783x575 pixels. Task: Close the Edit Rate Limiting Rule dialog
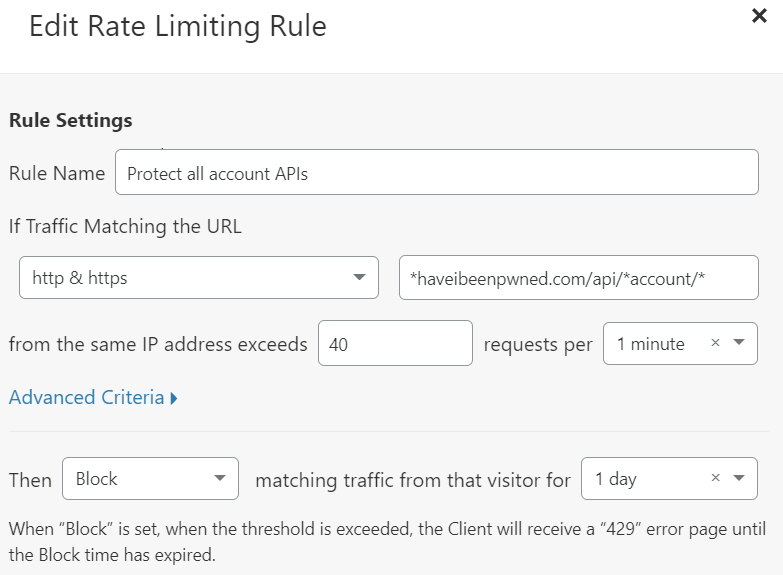[x=759, y=16]
